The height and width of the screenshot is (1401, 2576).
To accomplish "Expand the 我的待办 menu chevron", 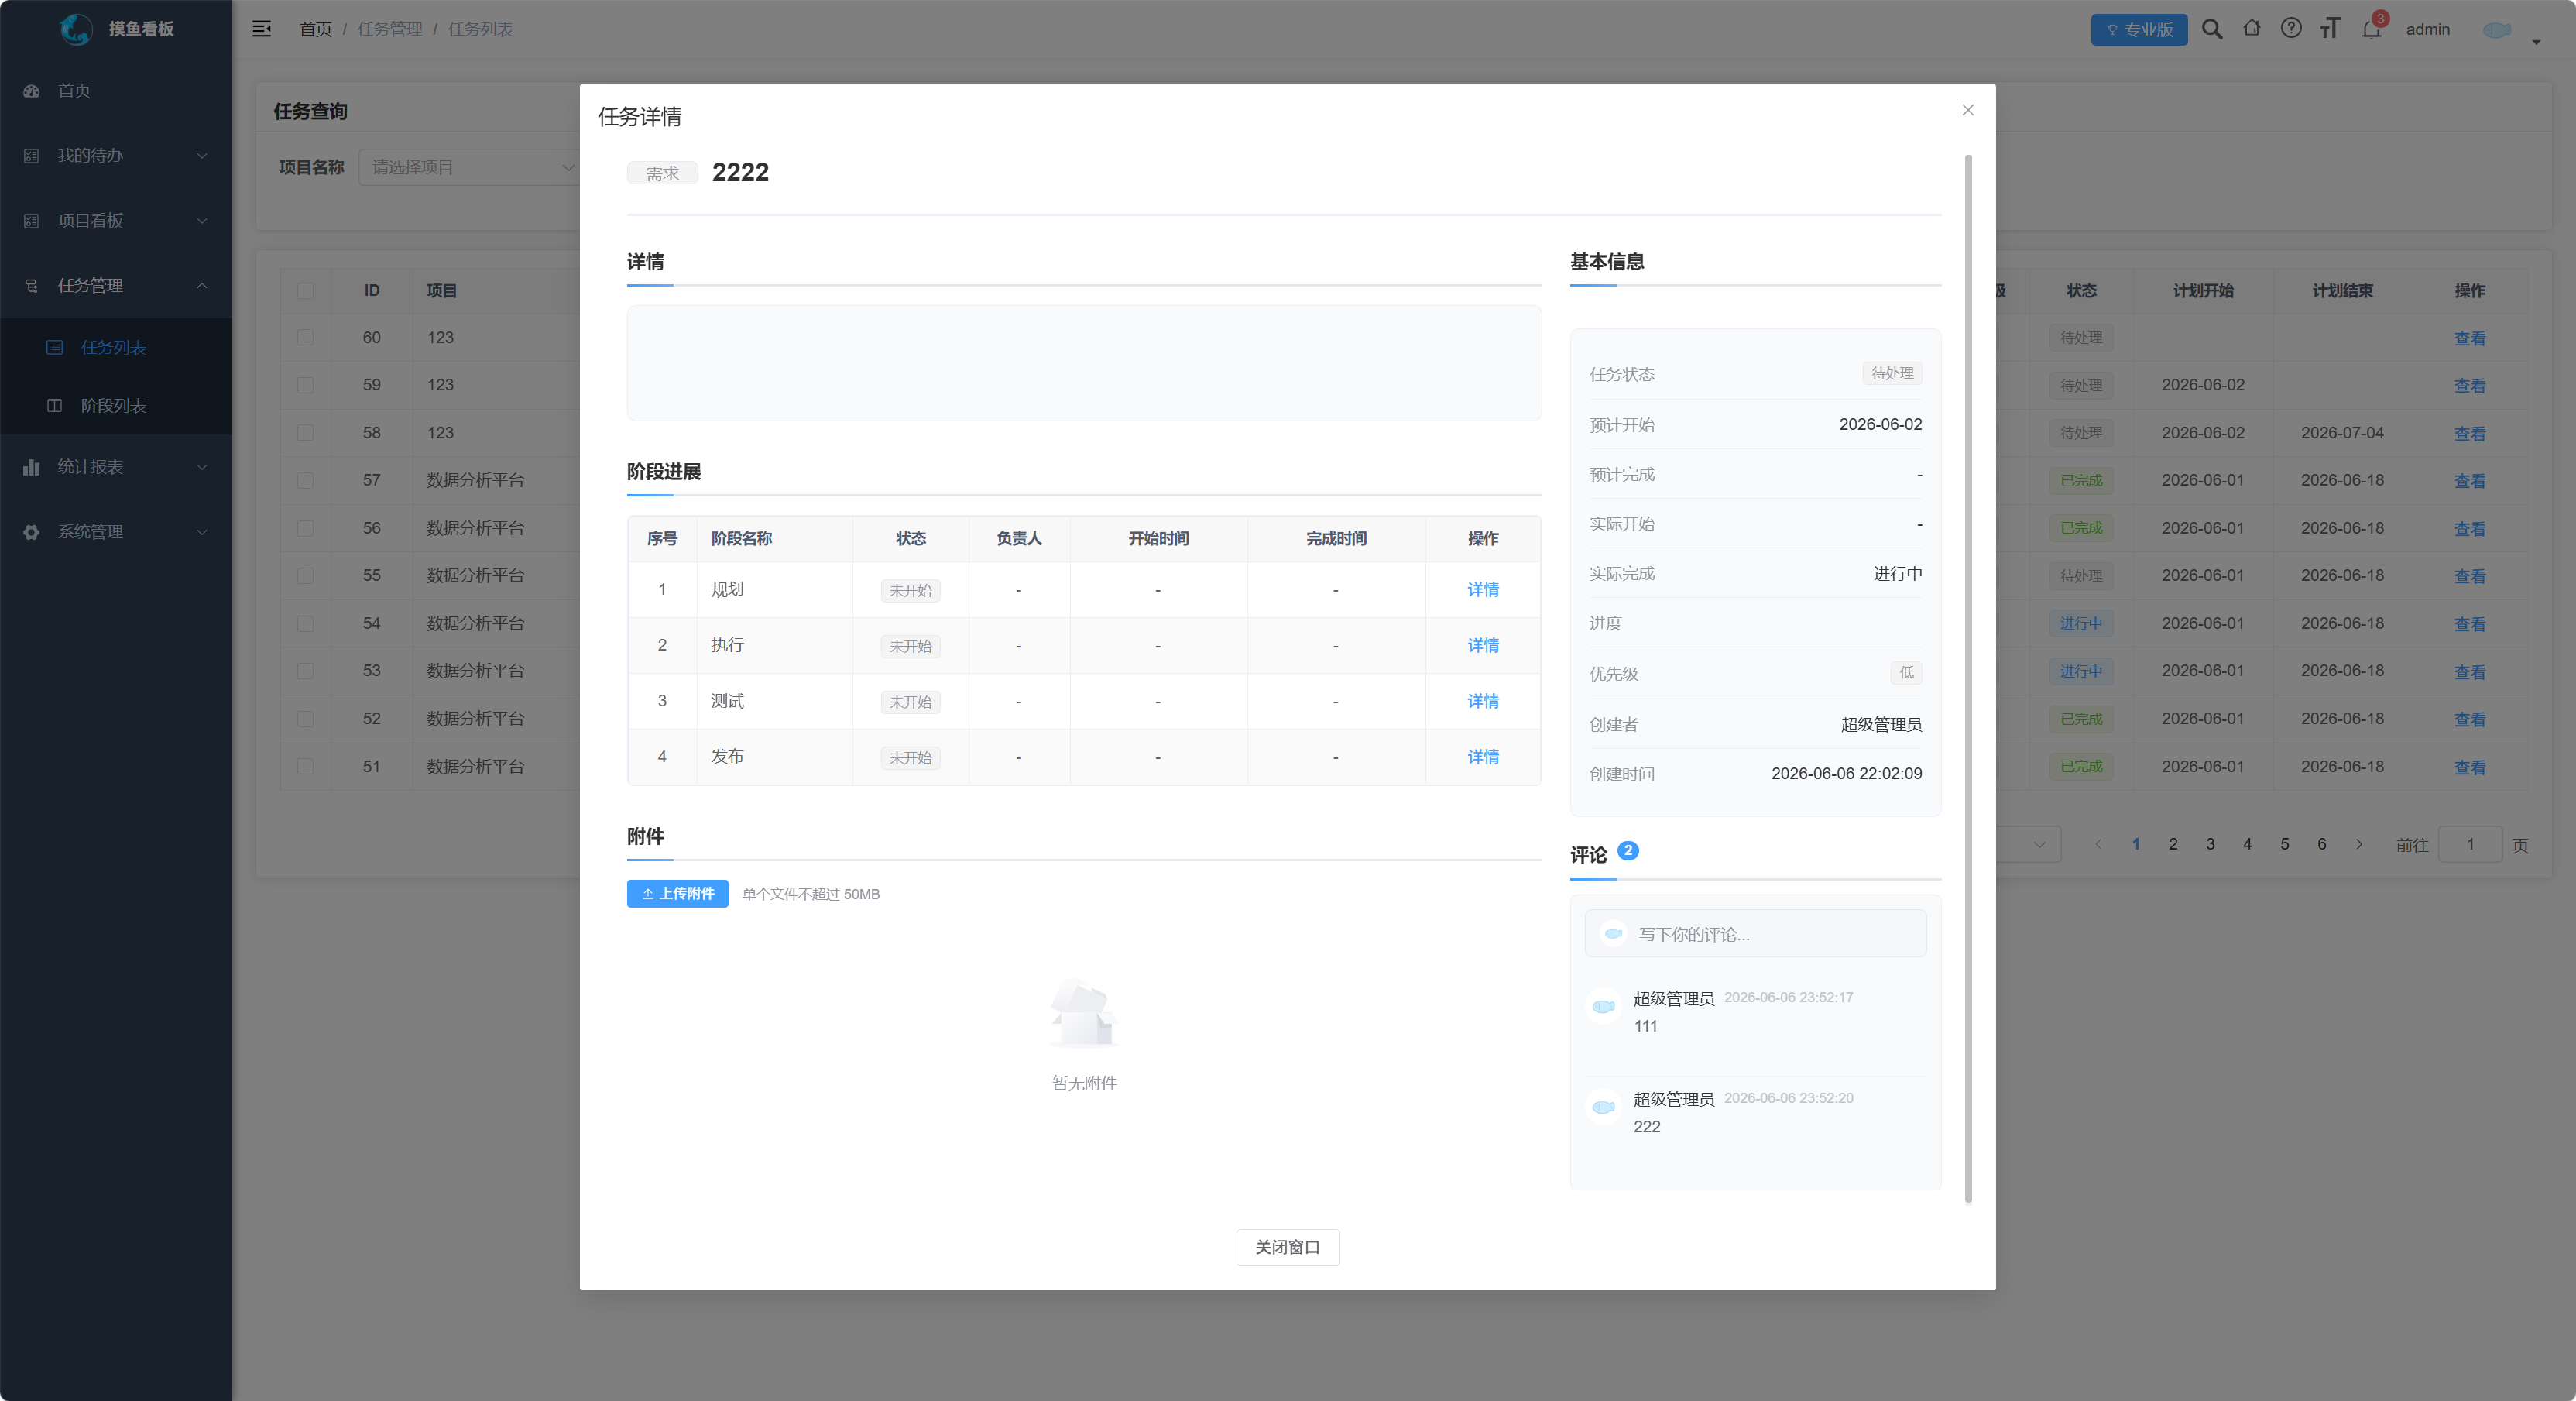I will point(202,155).
